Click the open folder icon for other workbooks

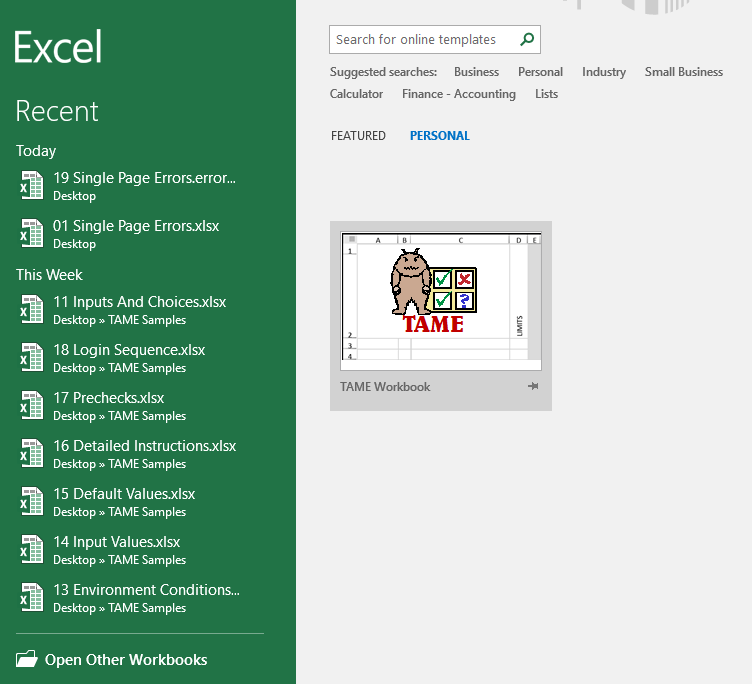tap(27, 659)
